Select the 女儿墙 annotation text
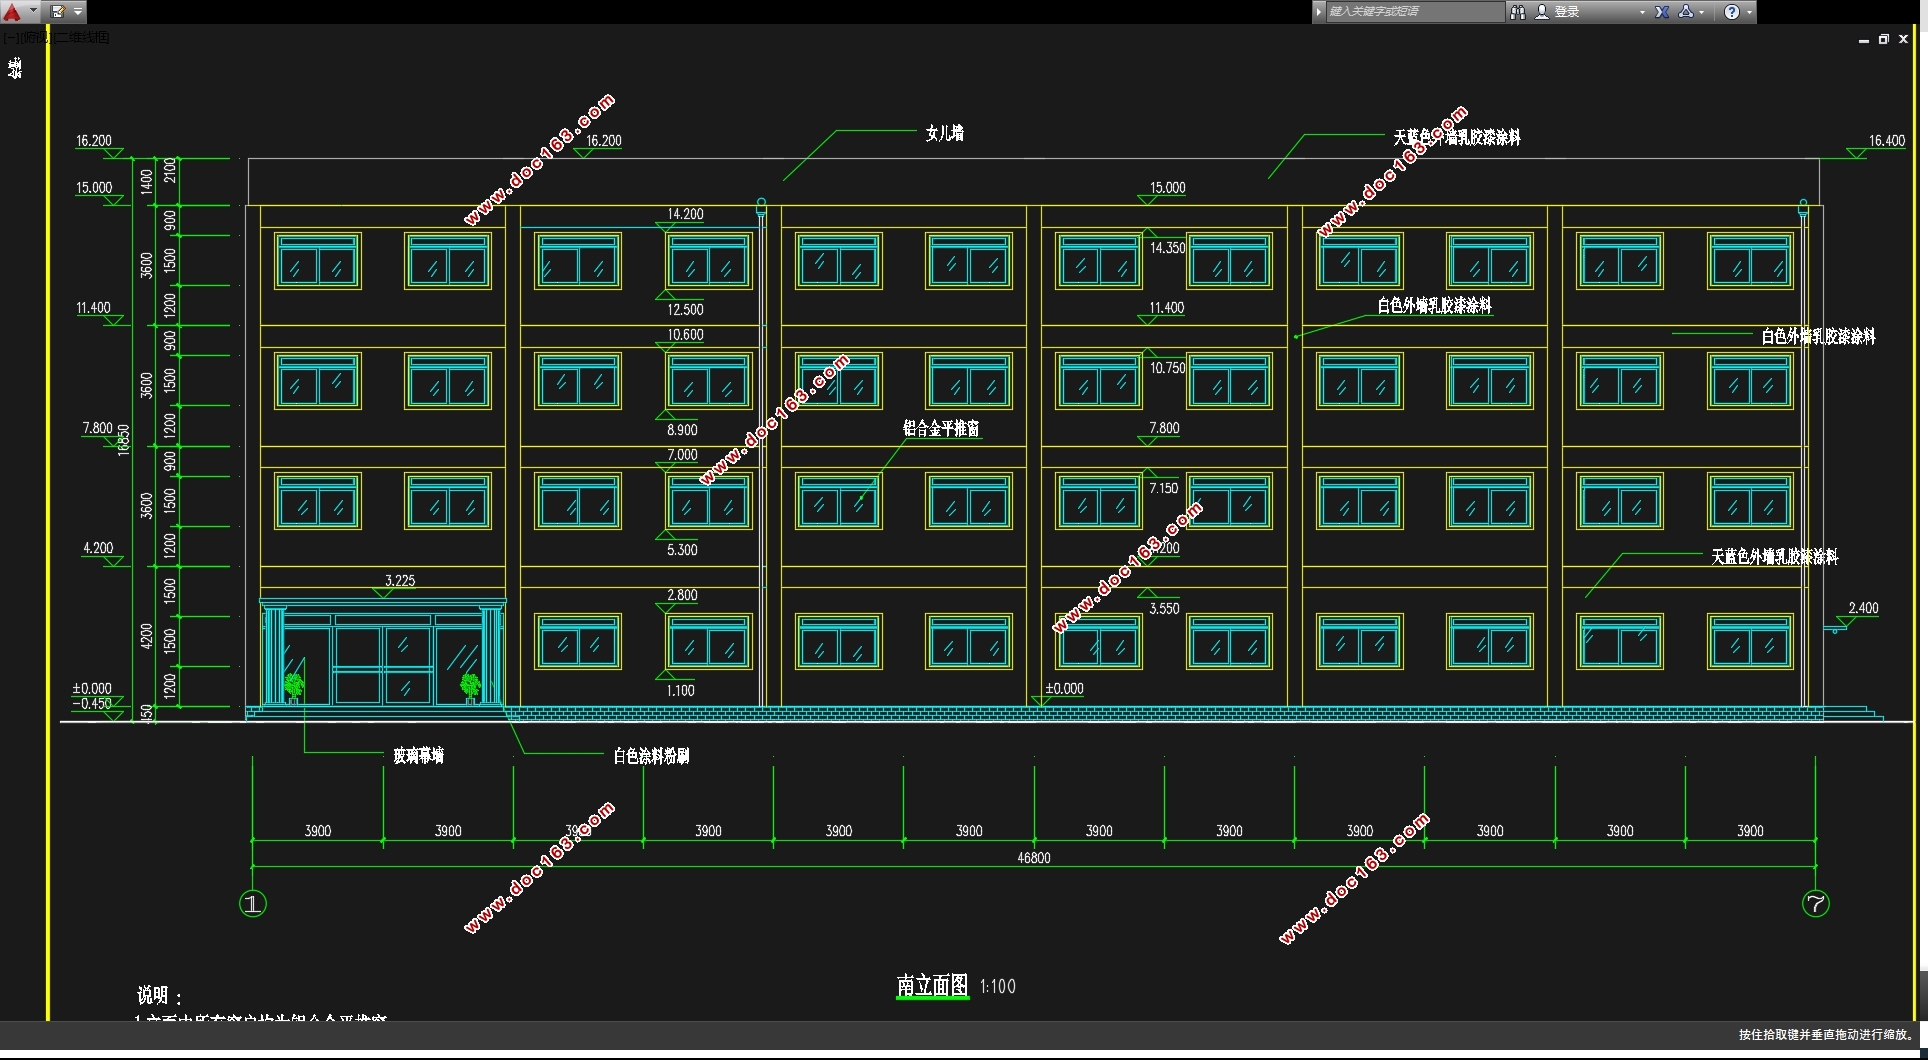This screenshot has width=1928, height=1060. [944, 133]
